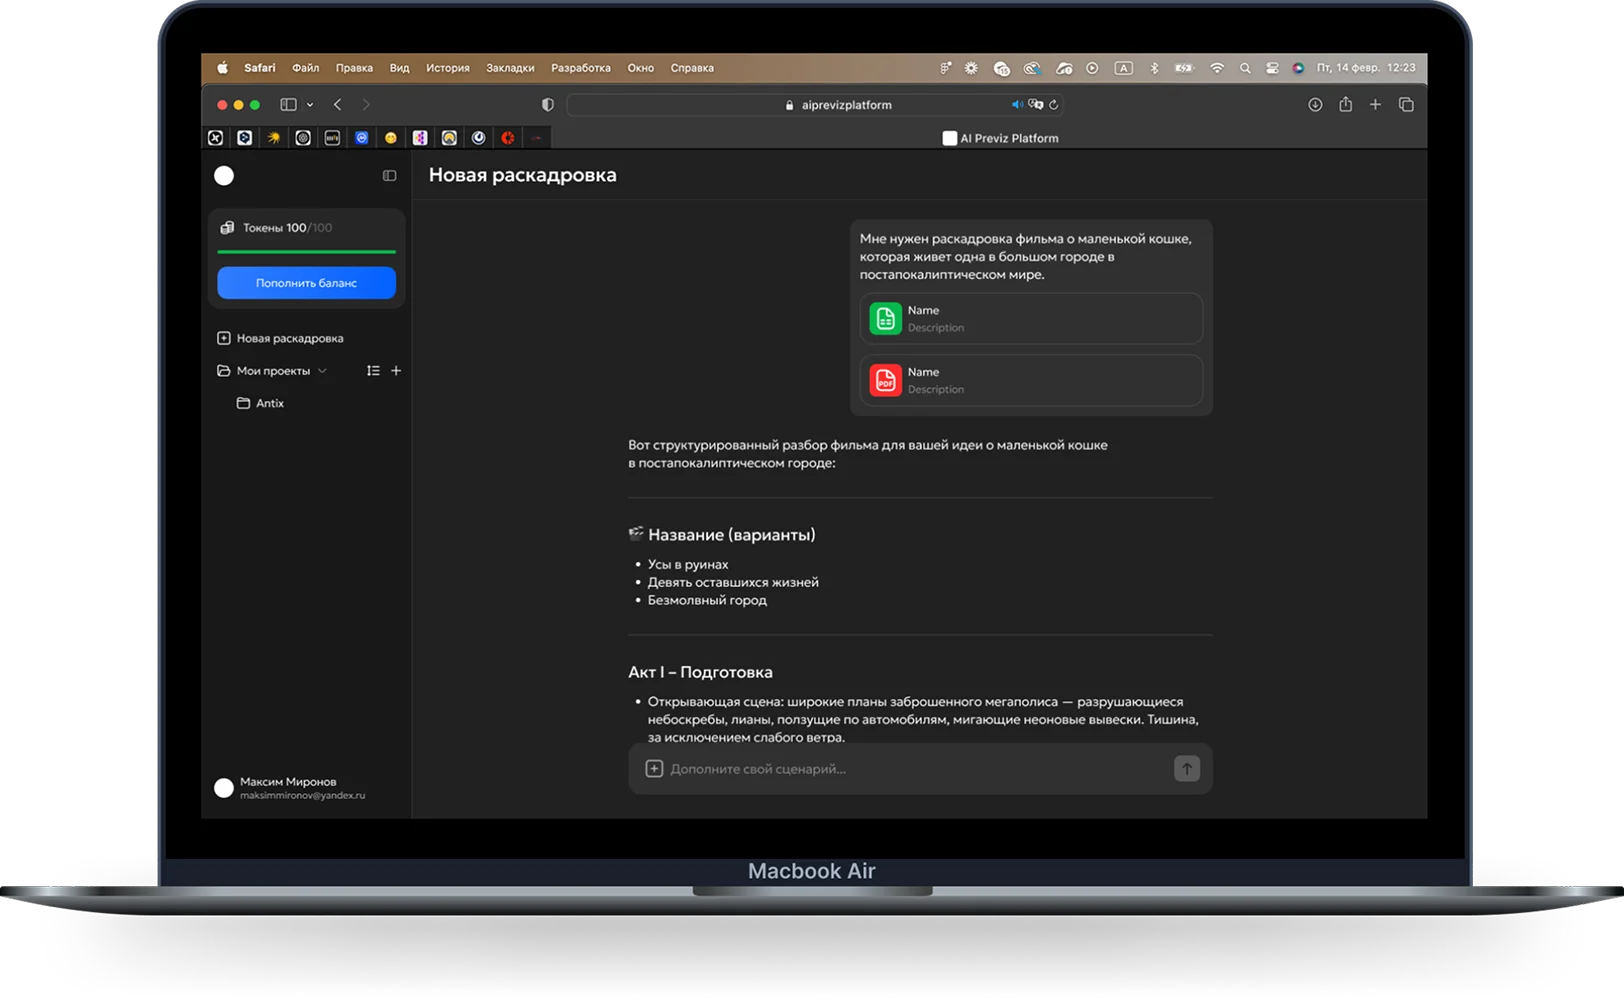Open Закладки menu

510,68
